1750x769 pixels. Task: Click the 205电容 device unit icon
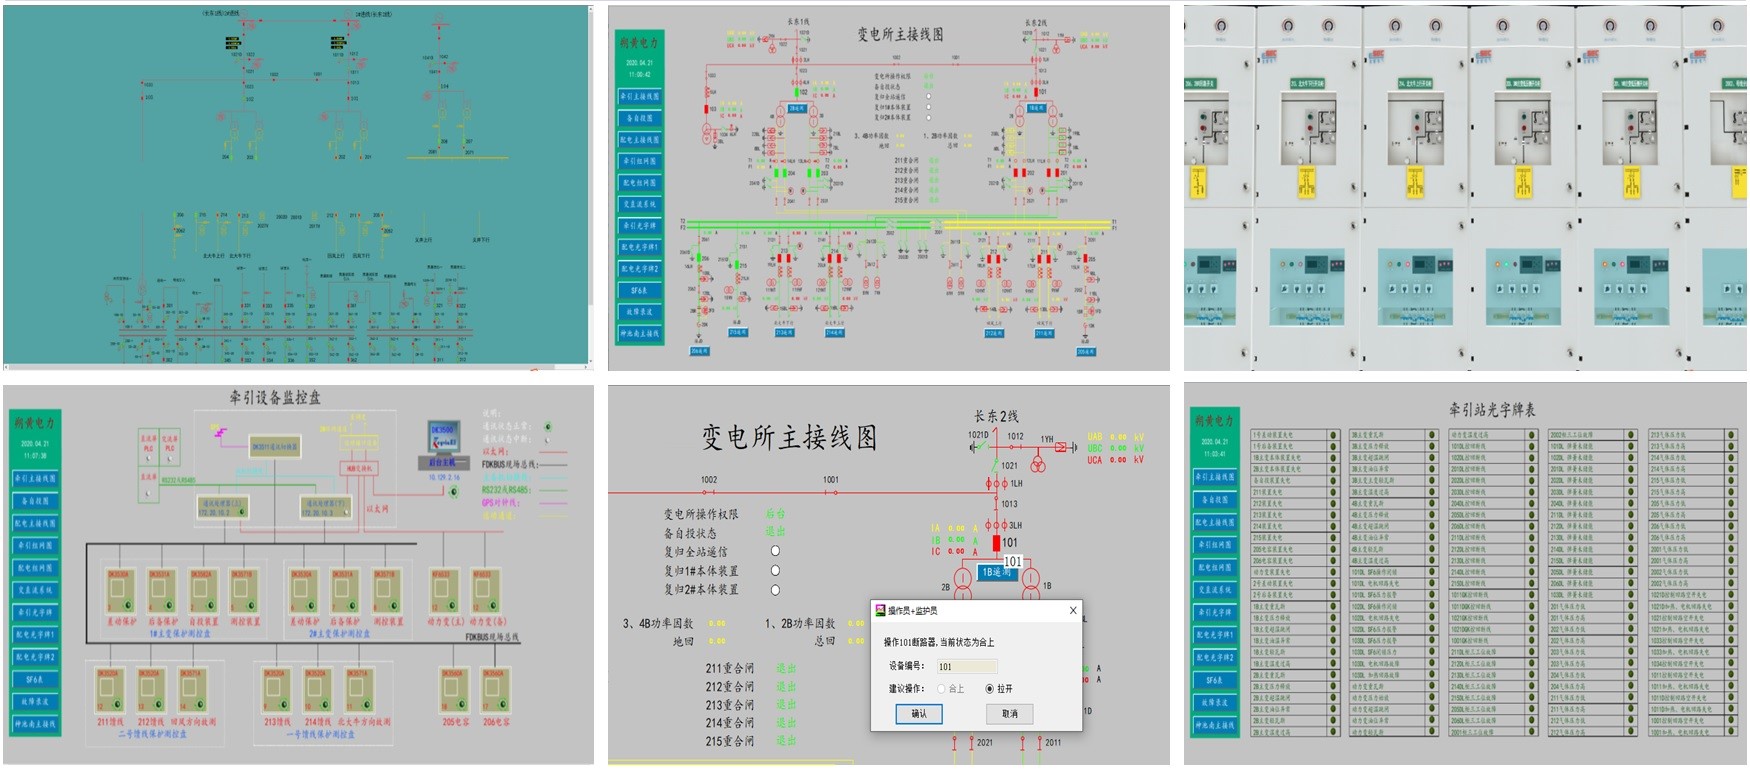pos(454,691)
